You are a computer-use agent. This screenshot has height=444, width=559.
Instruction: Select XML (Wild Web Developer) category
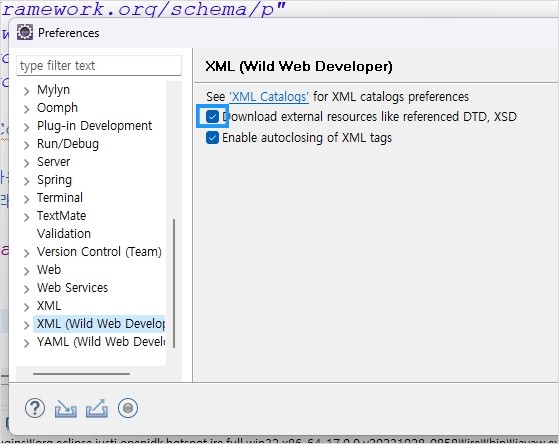tap(99, 323)
